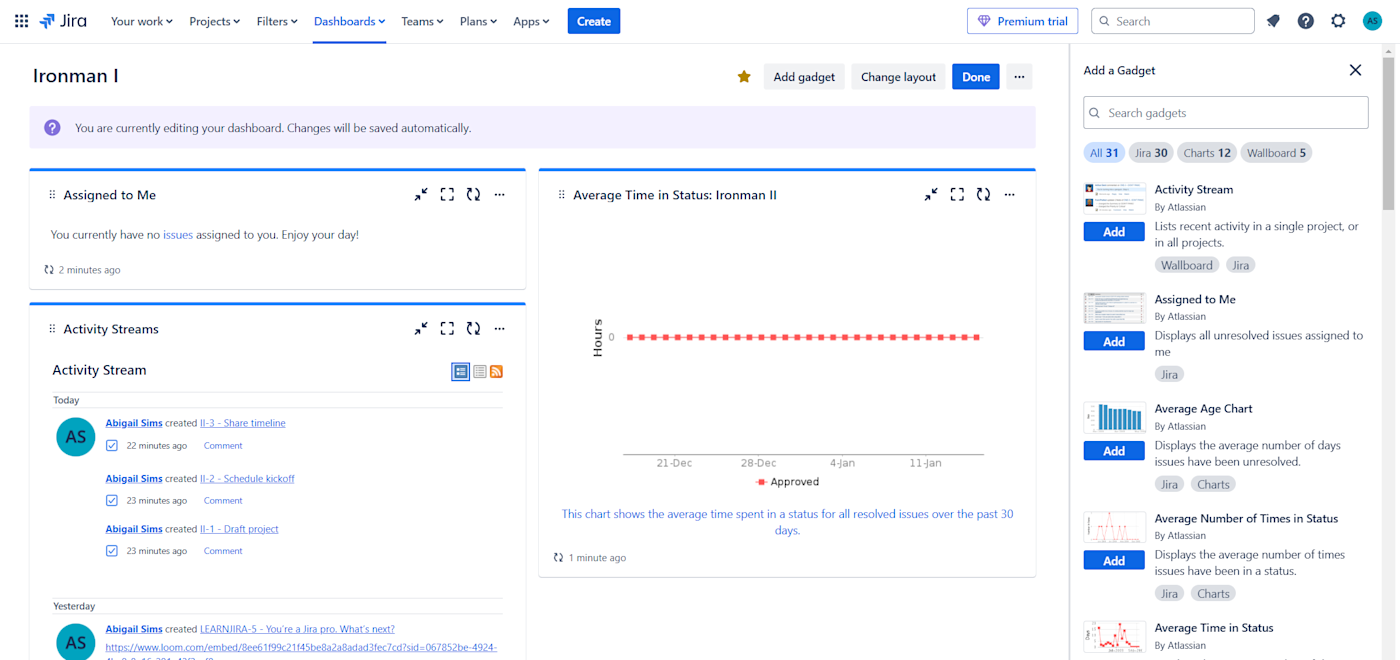Maximize the Average Time in Status gadget
1400x660 pixels.
[957, 195]
